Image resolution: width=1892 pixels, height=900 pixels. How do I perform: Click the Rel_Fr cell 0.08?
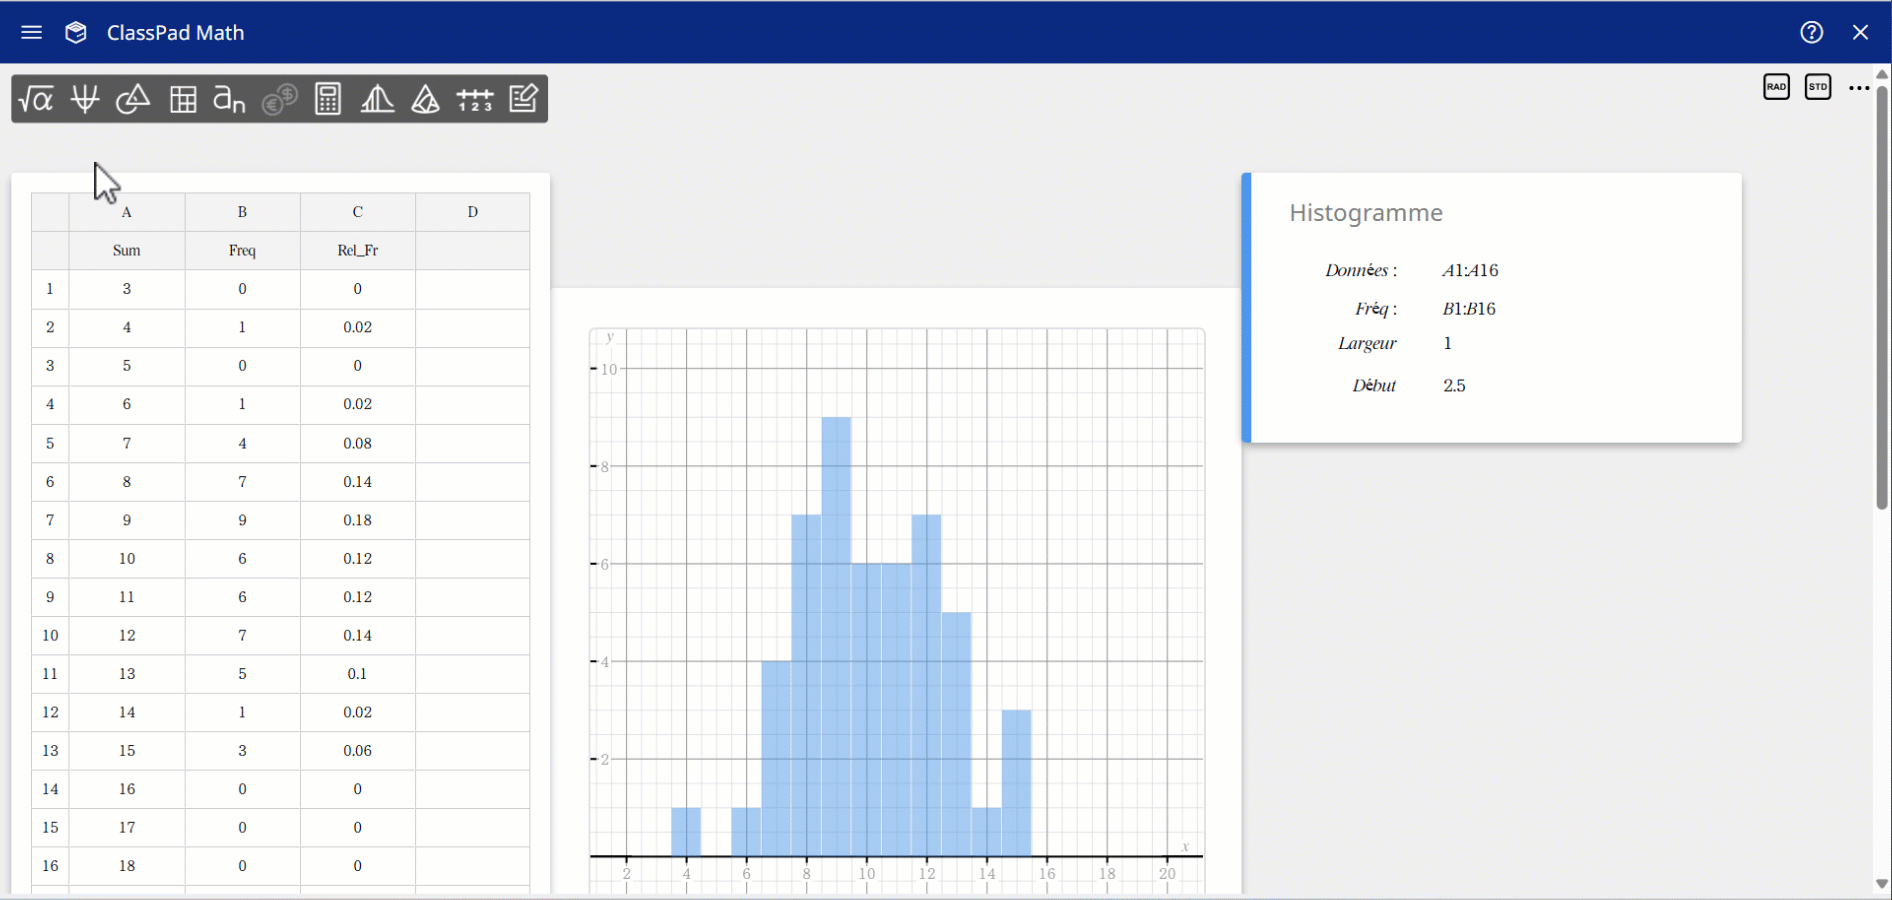tap(357, 443)
